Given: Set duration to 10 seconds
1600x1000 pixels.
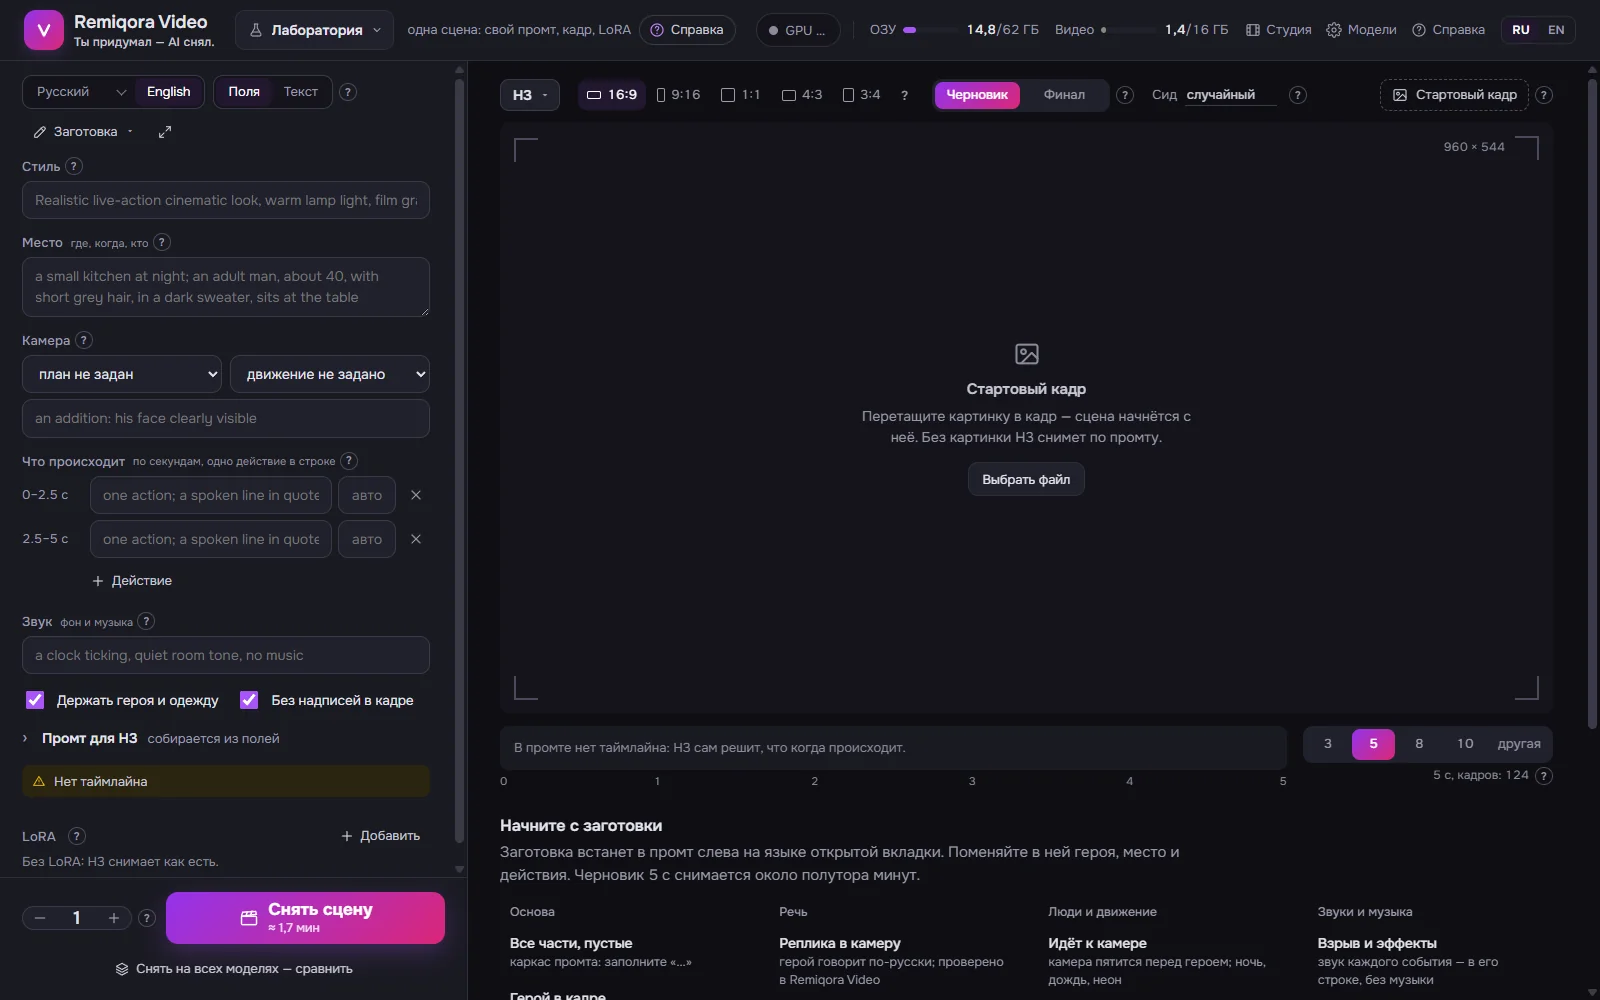Looking at the screenshot, I should tap(1465, 744).
